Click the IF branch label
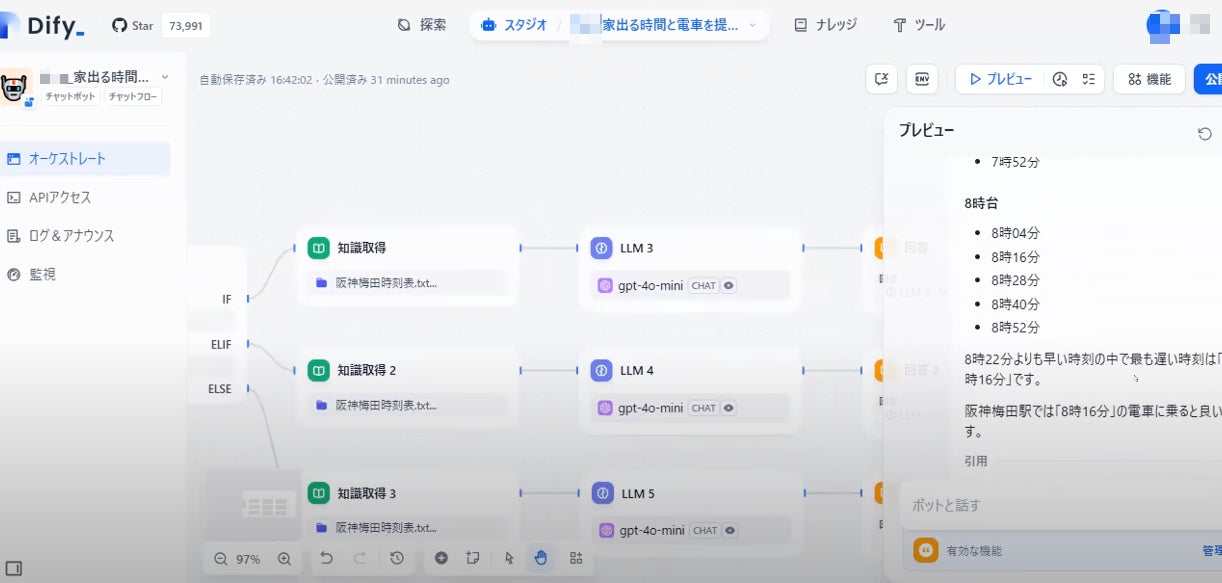The width and height of the screenshot is (1222, 583). [x=227, y=299]
